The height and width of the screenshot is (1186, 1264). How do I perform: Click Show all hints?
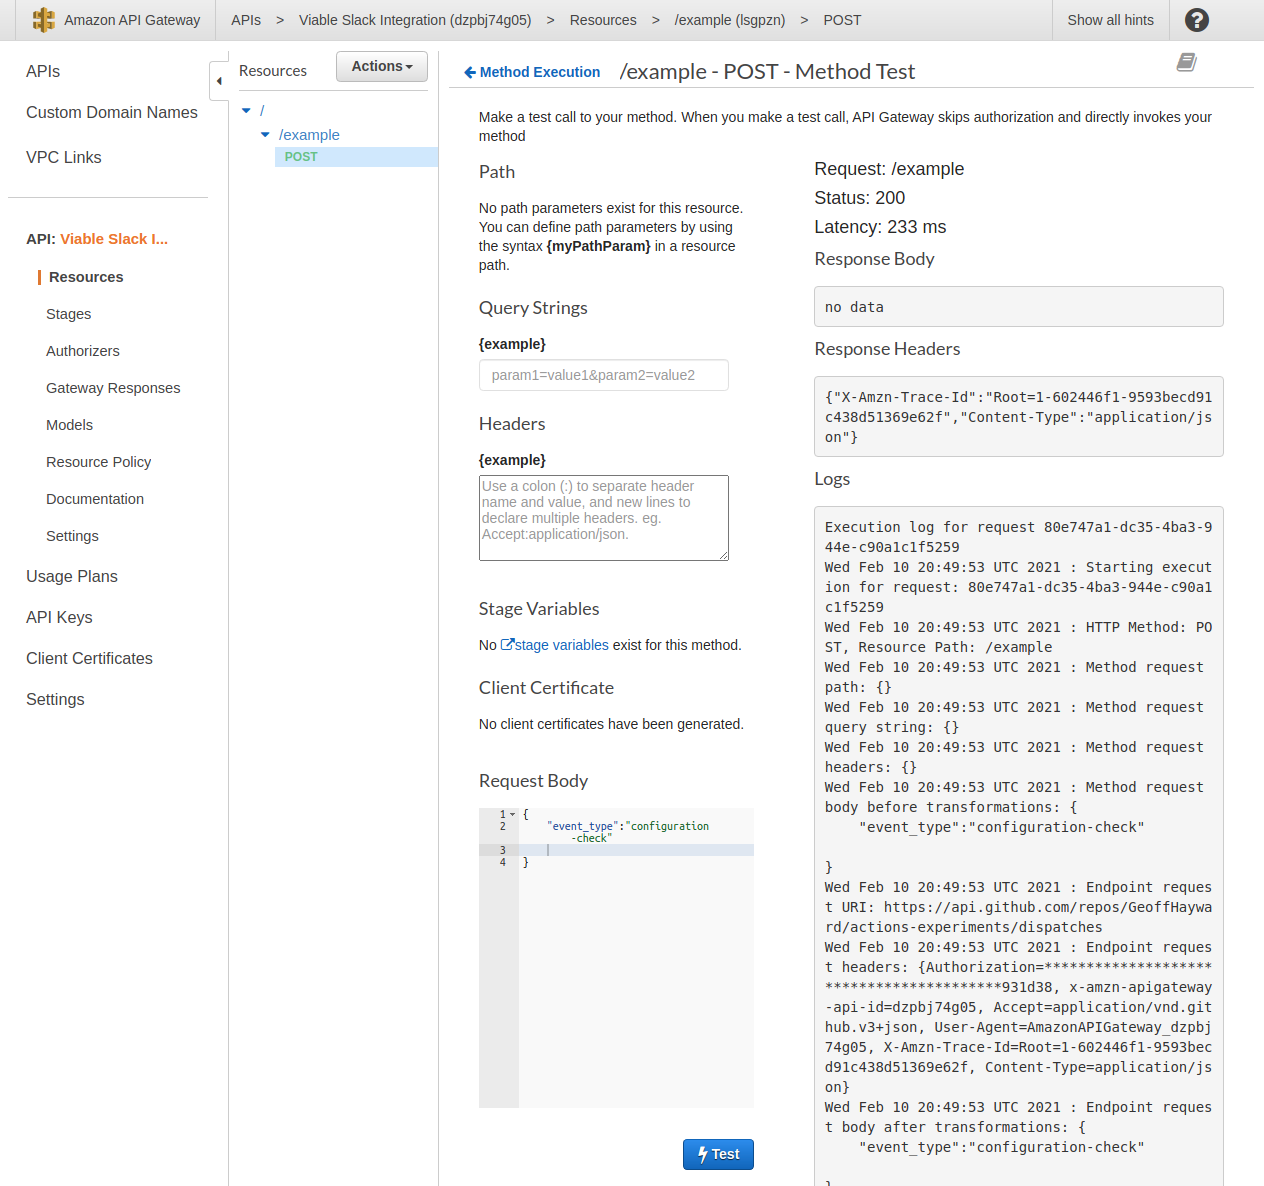pyautogui.click(x=1110, y=19)
